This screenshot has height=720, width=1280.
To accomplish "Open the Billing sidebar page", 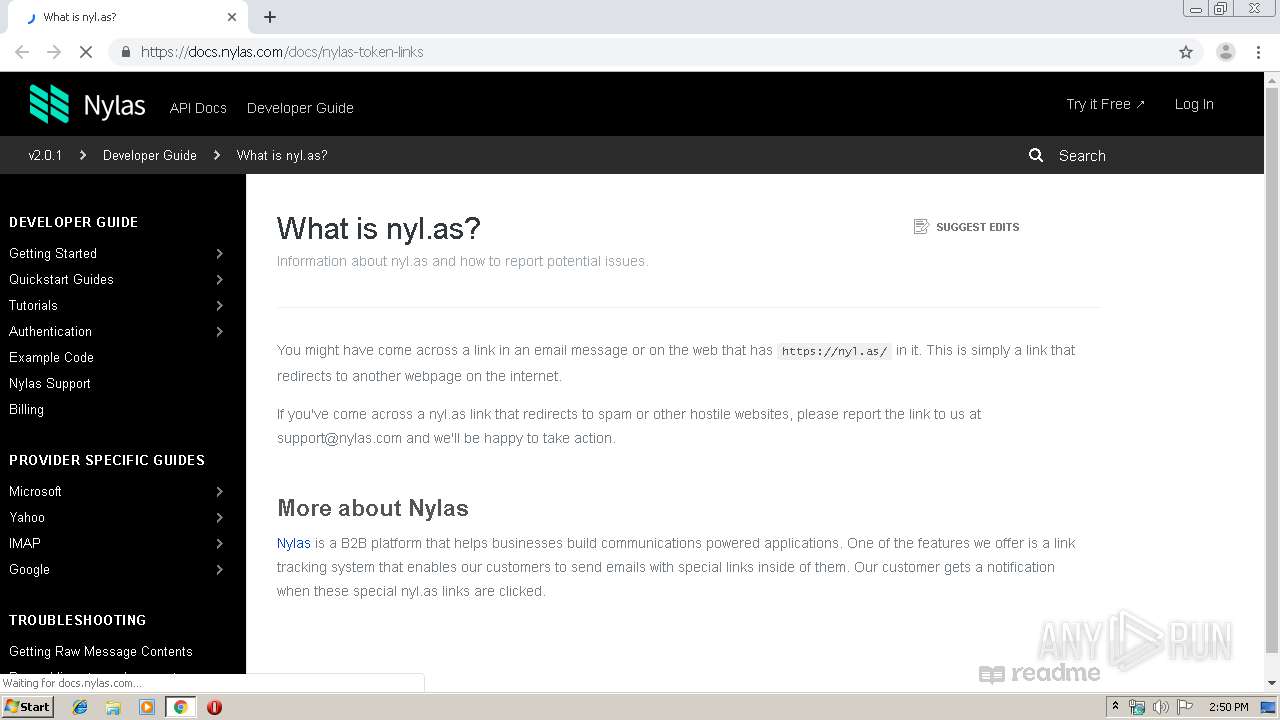I will coord(26,410).
